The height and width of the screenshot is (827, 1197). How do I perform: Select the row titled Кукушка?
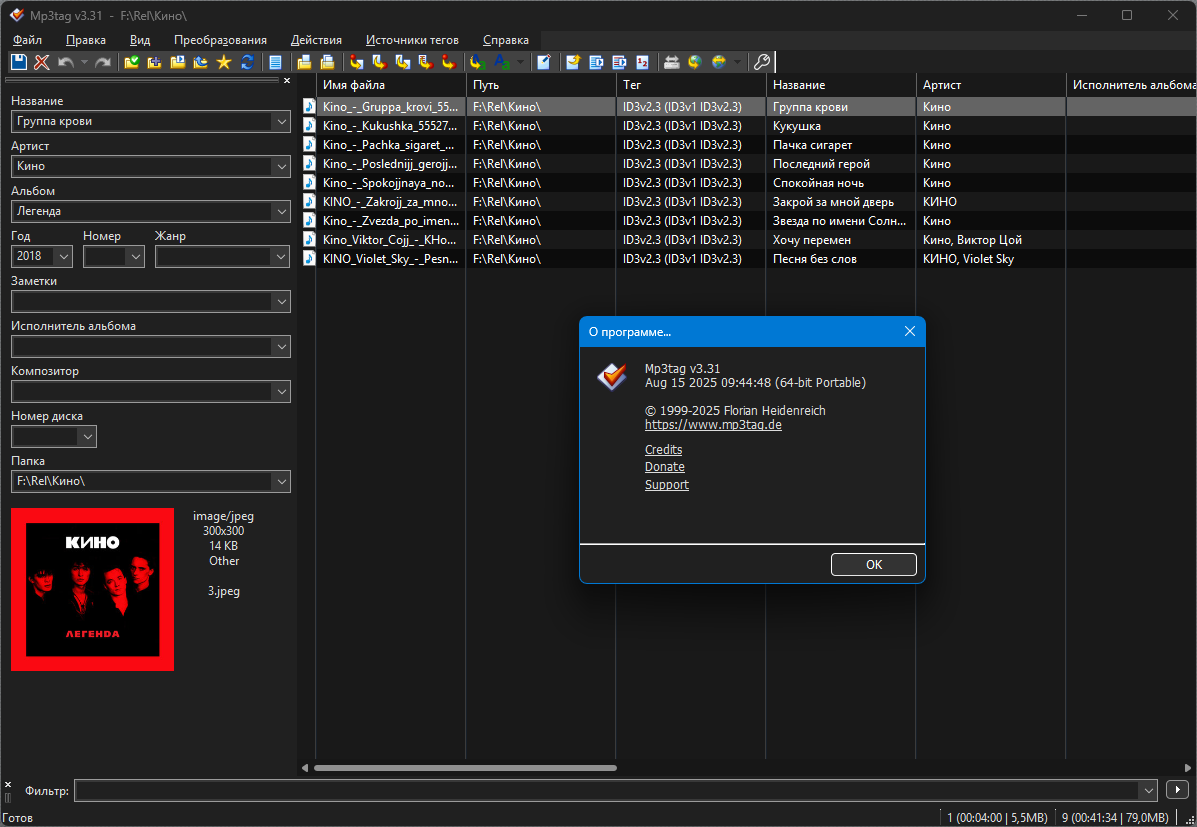(x=750, y=126)
